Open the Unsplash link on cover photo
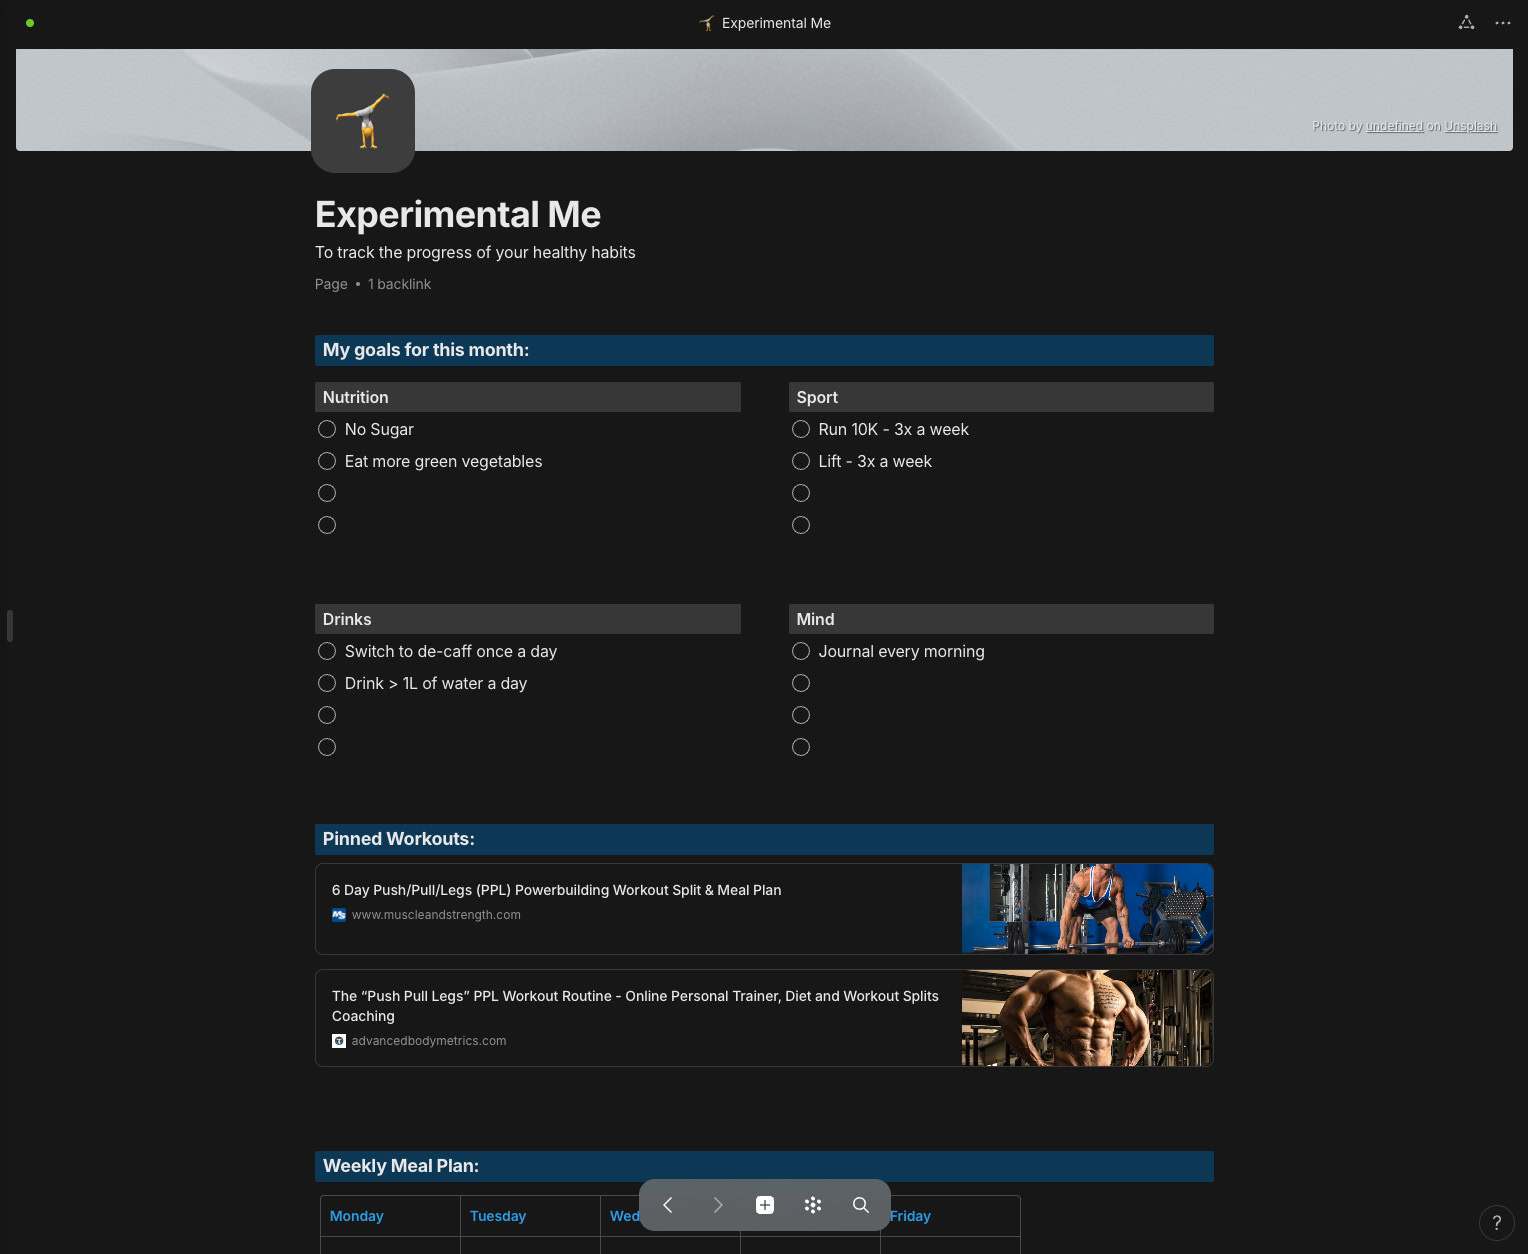 pos(1470,126)
